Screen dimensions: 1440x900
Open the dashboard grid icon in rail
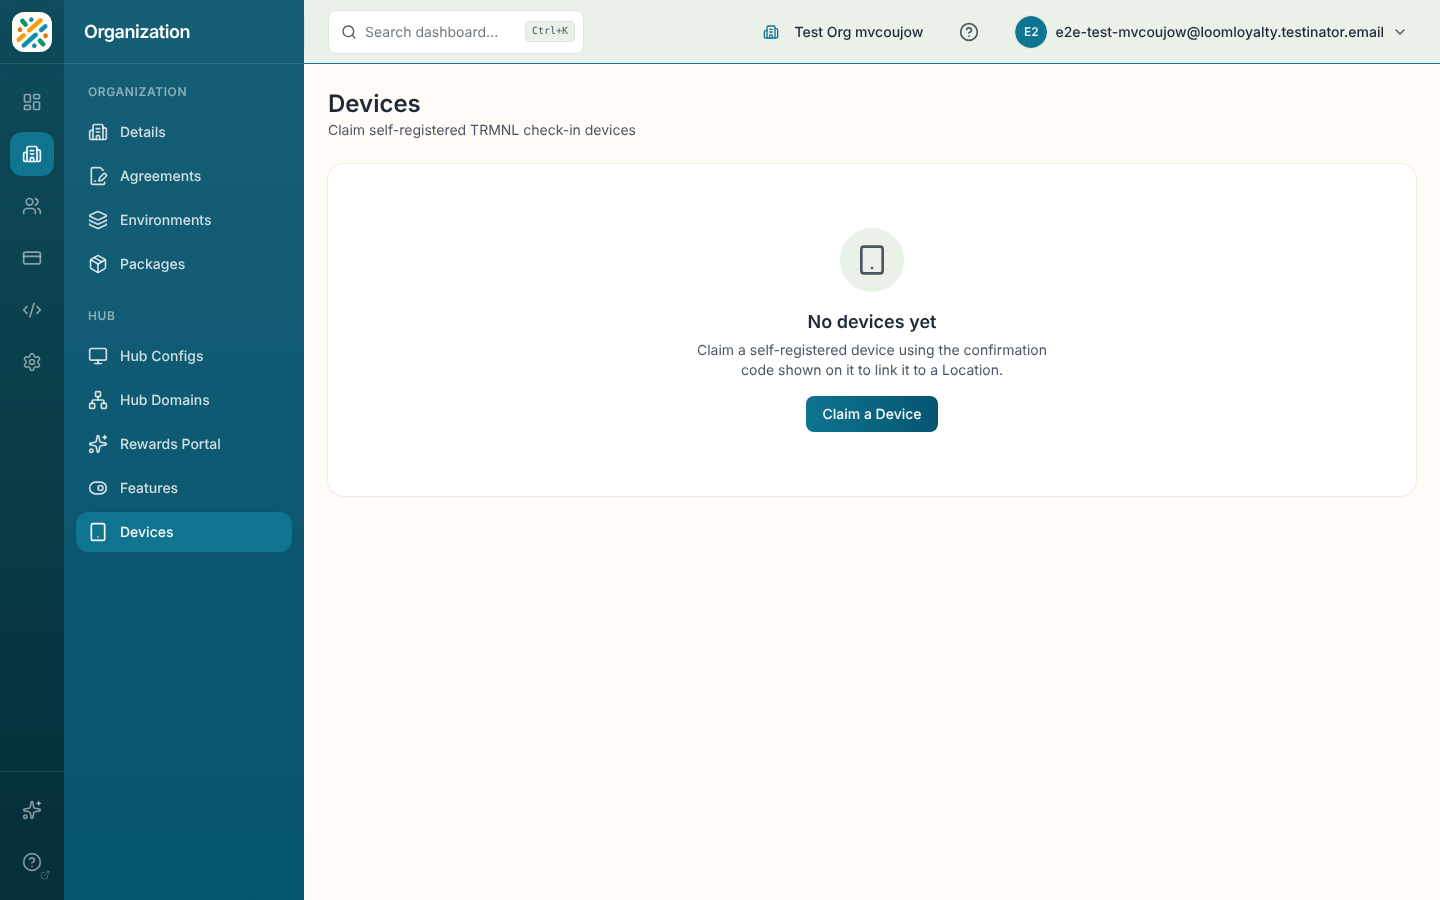32,102
